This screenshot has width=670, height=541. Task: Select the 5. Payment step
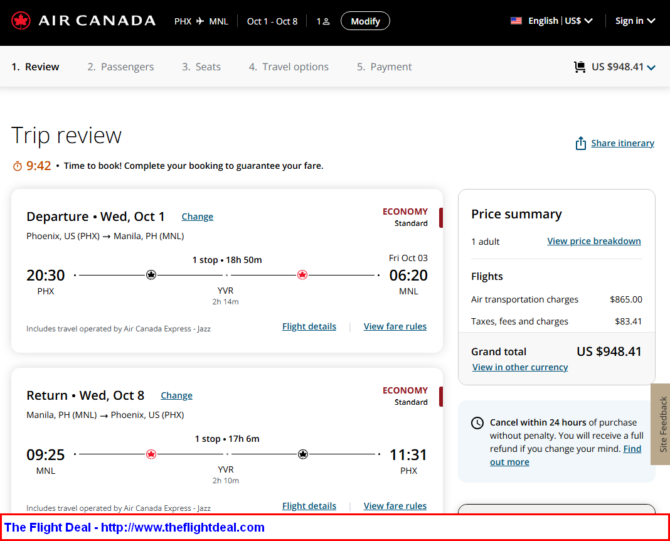[x=384, y=67]
